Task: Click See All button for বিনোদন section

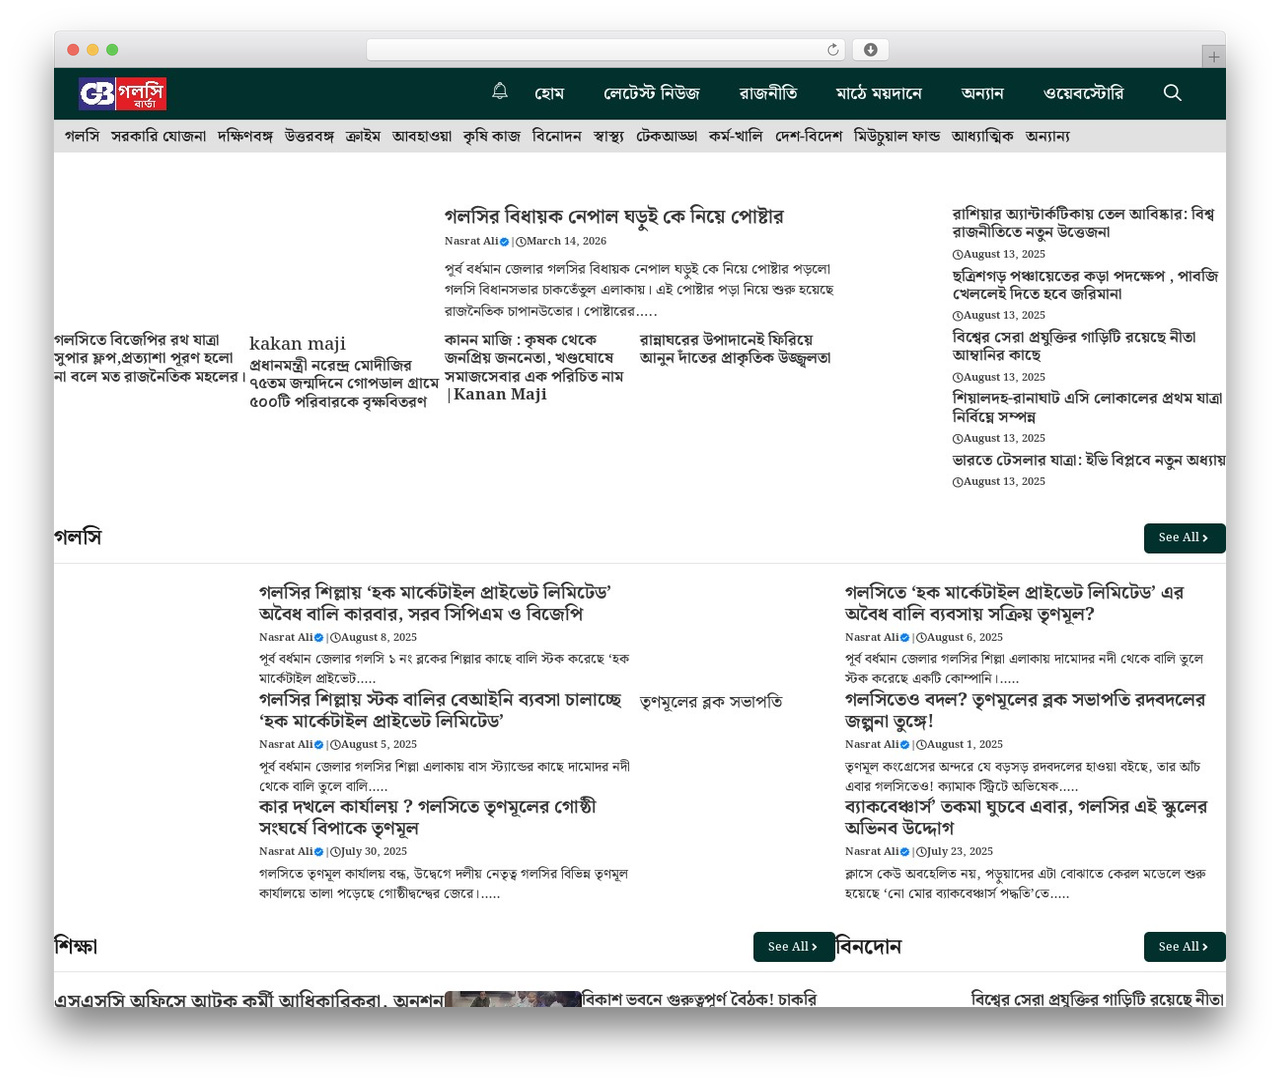Action: [1184, 947]
